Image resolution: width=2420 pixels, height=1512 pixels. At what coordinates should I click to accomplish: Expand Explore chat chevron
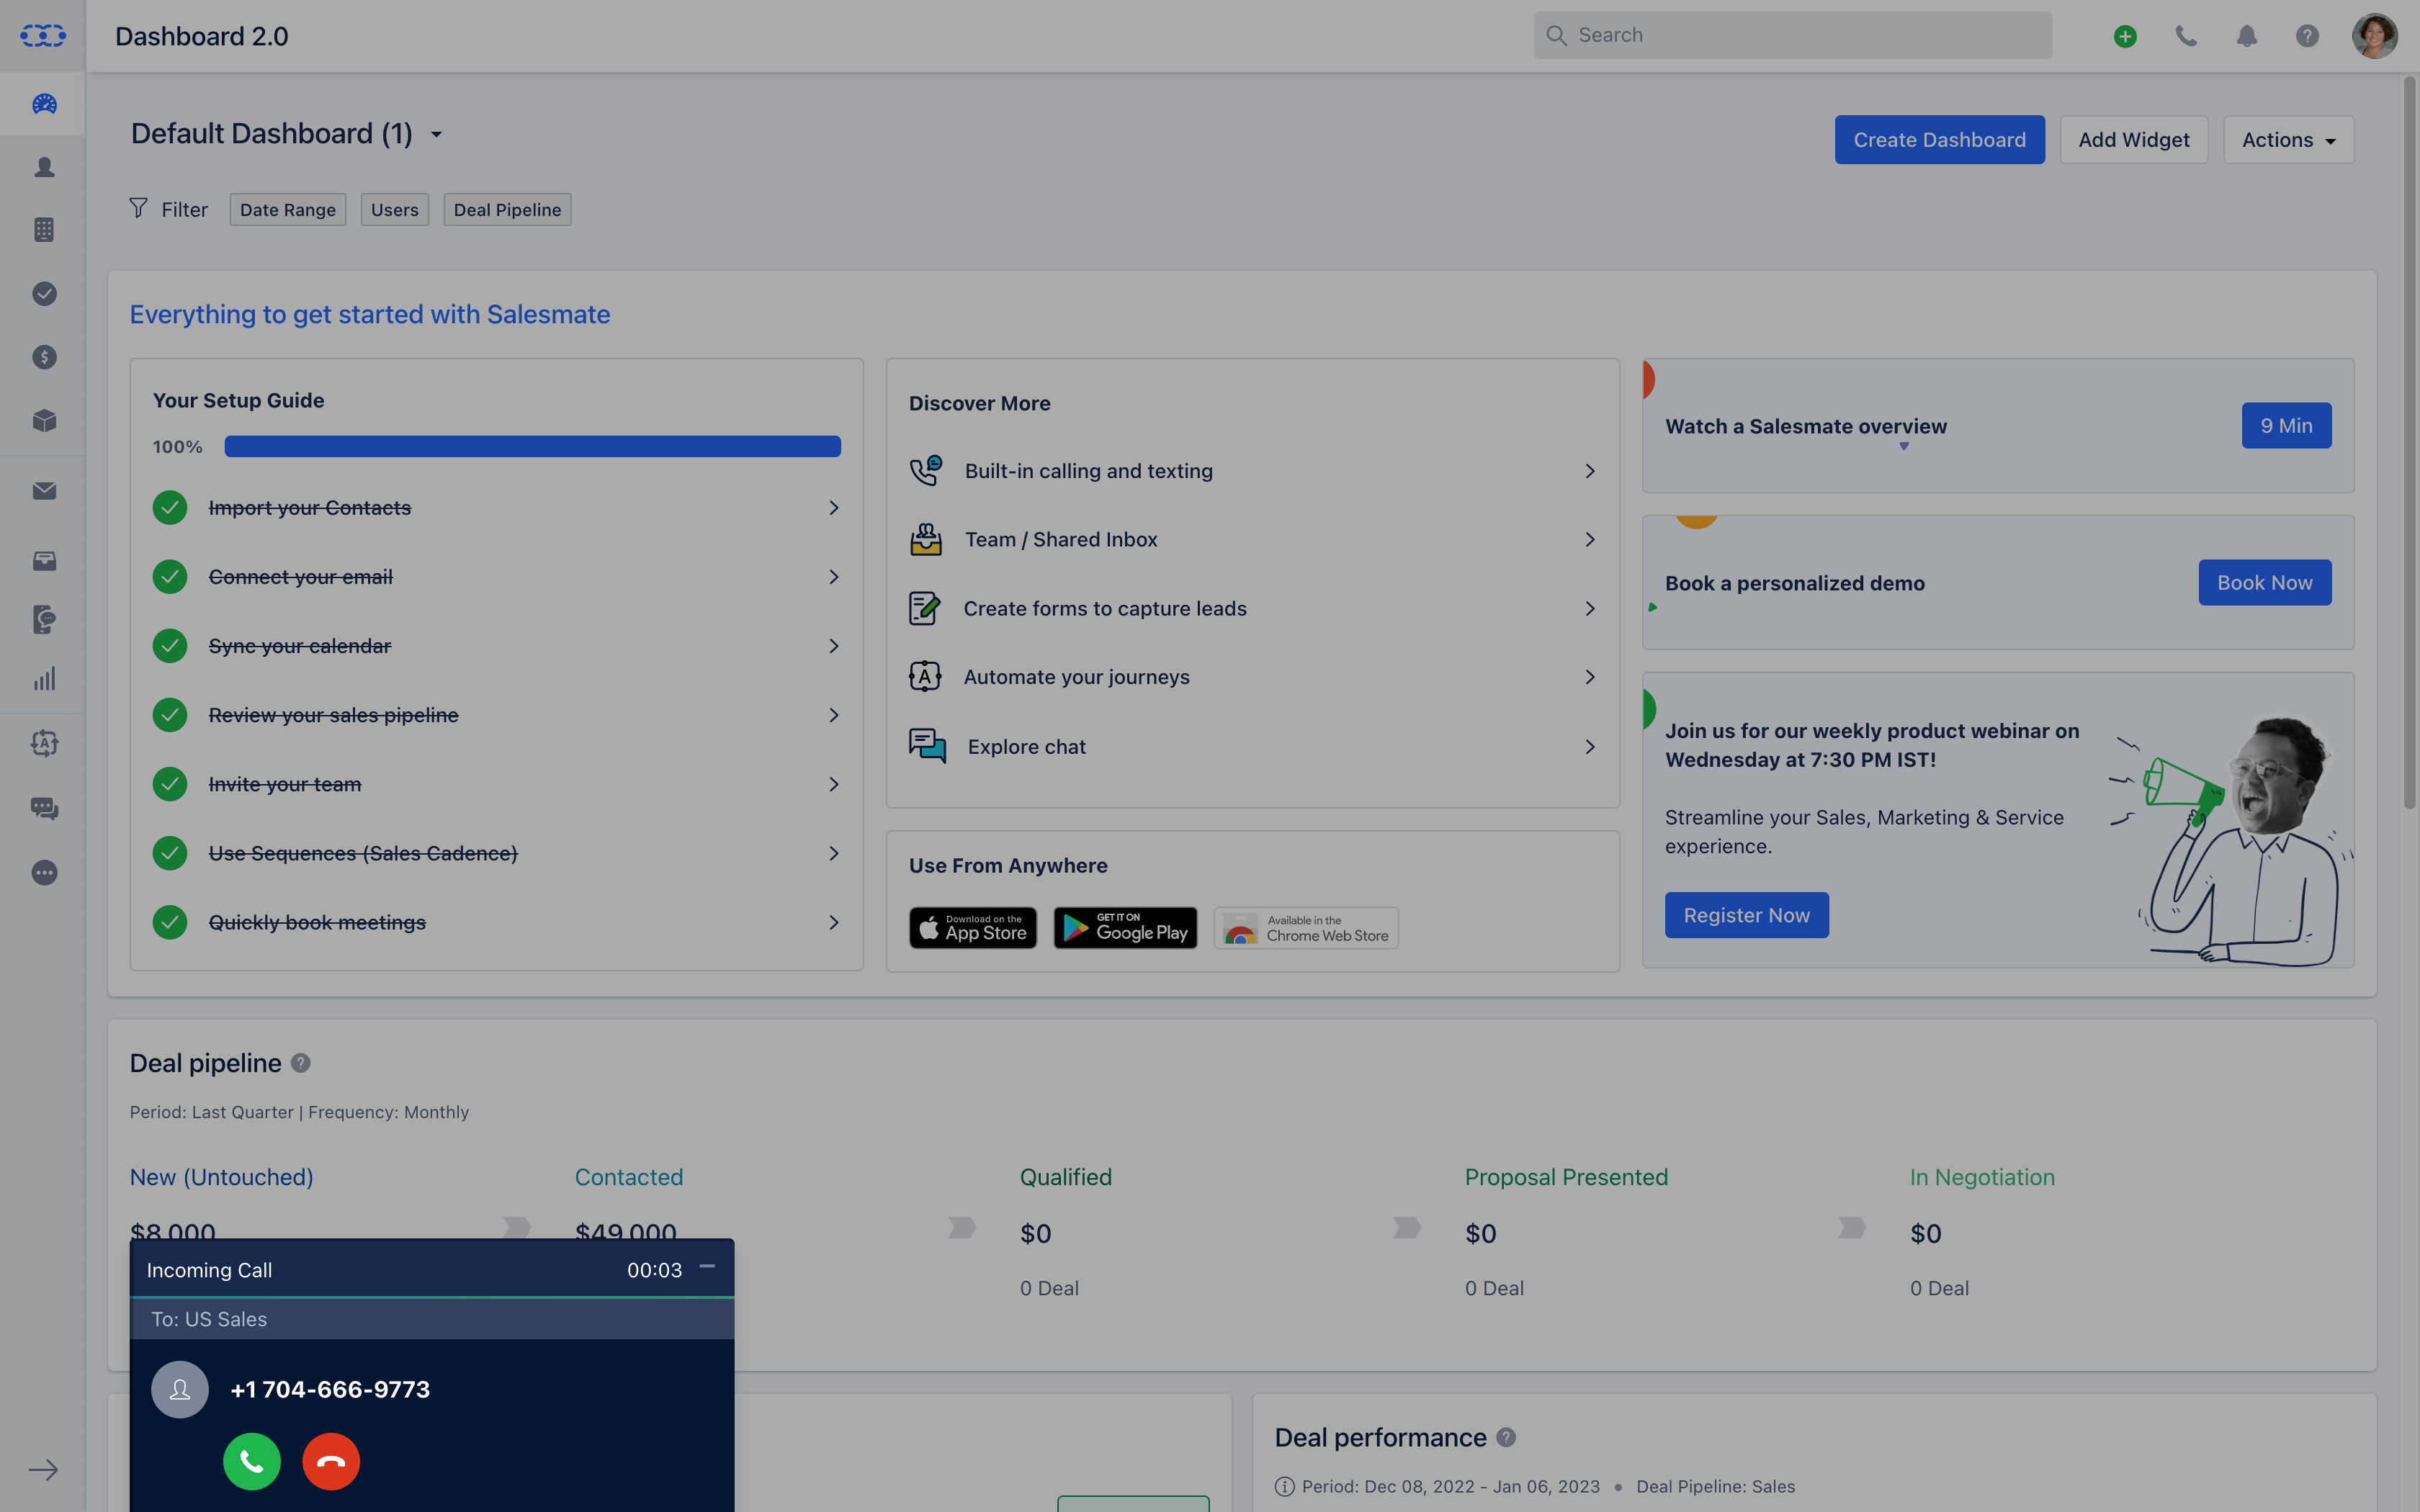click(1590, 747)
